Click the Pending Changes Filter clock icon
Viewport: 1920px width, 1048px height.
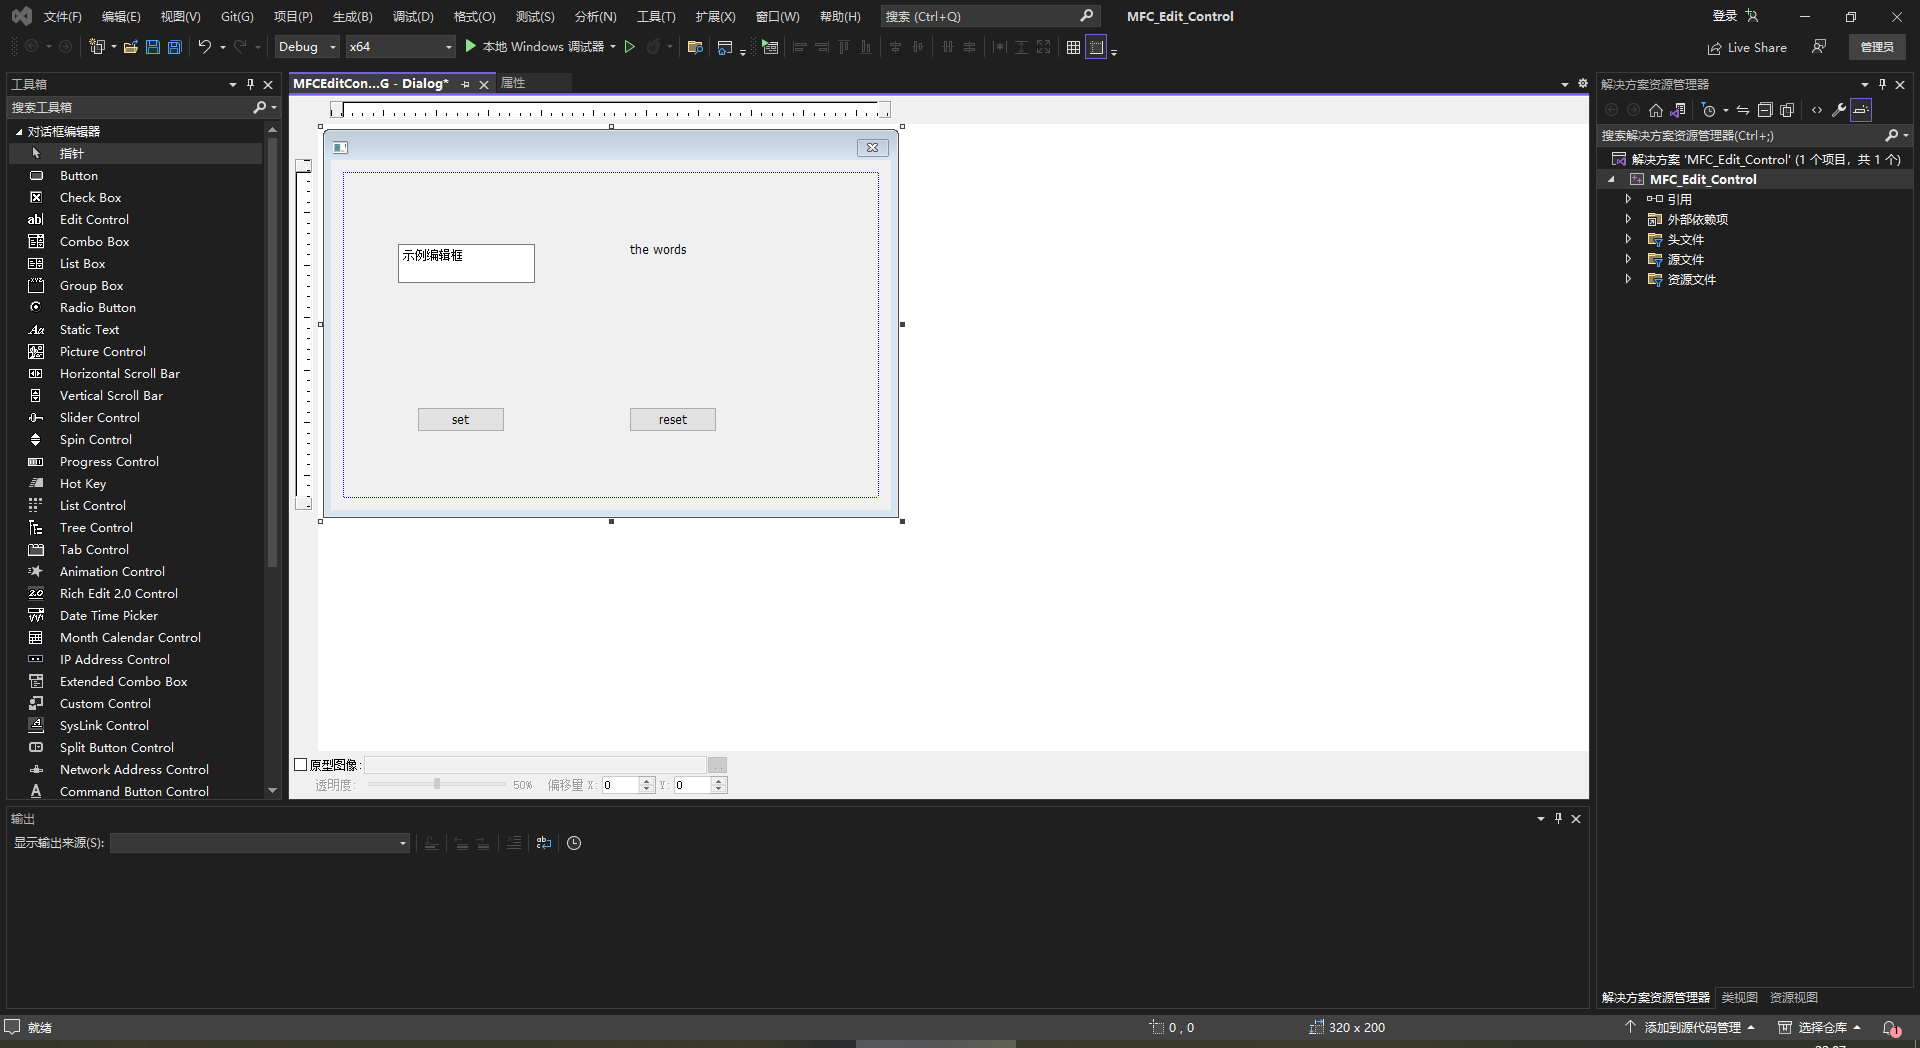coord(1709,110)
